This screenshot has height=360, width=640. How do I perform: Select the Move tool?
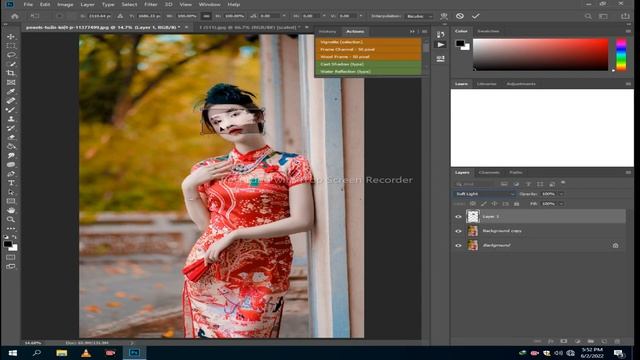11,36
